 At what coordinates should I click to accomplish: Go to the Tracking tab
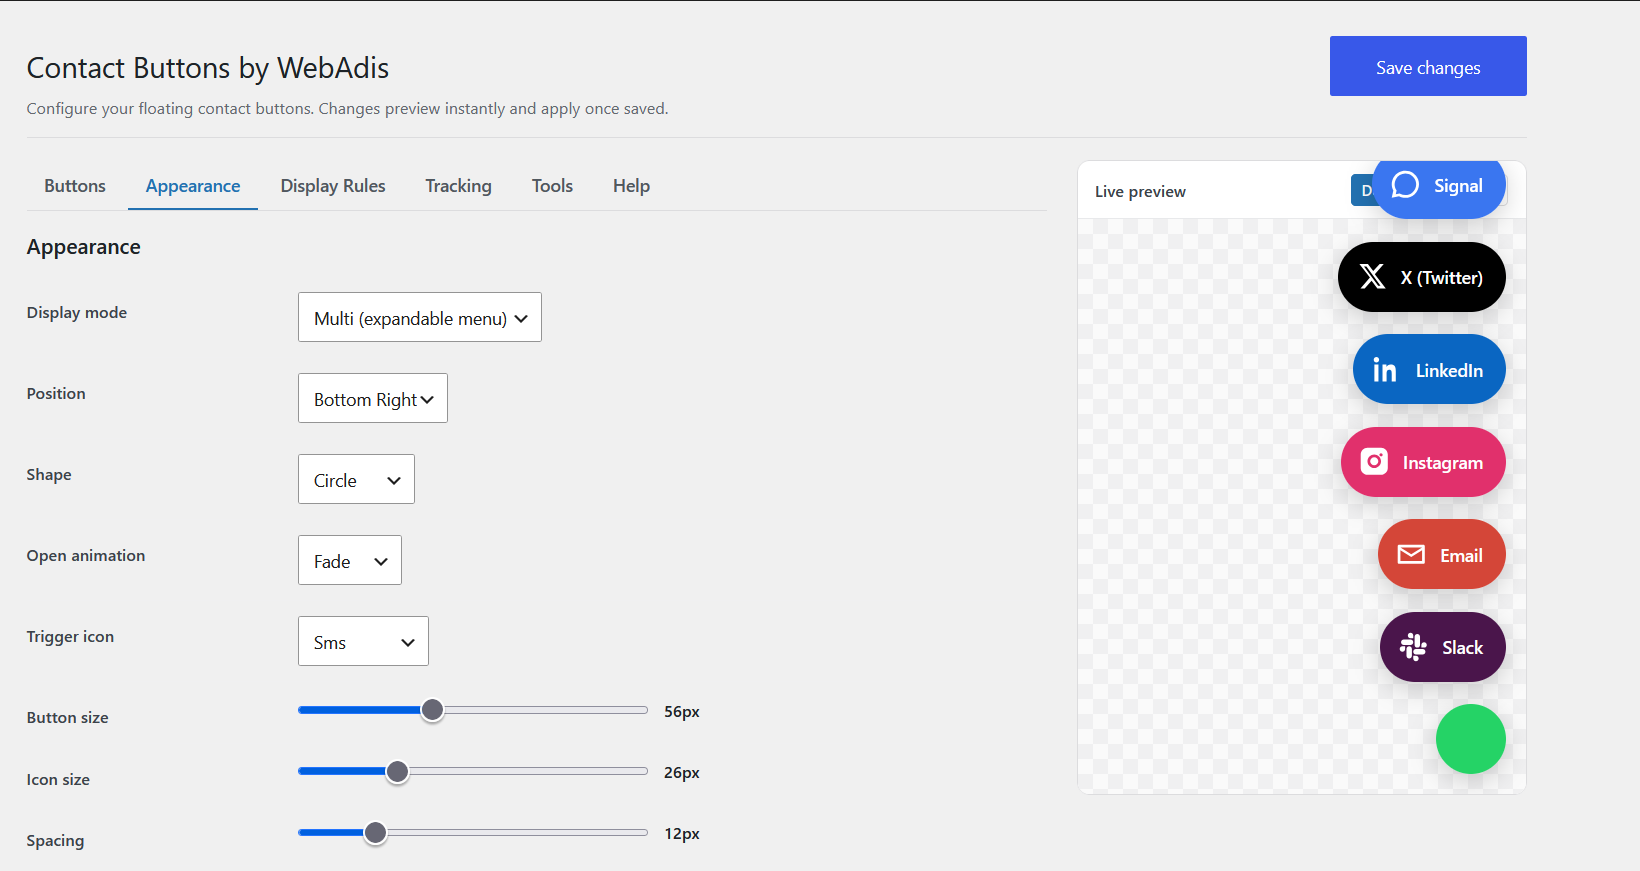pos(458,186)
